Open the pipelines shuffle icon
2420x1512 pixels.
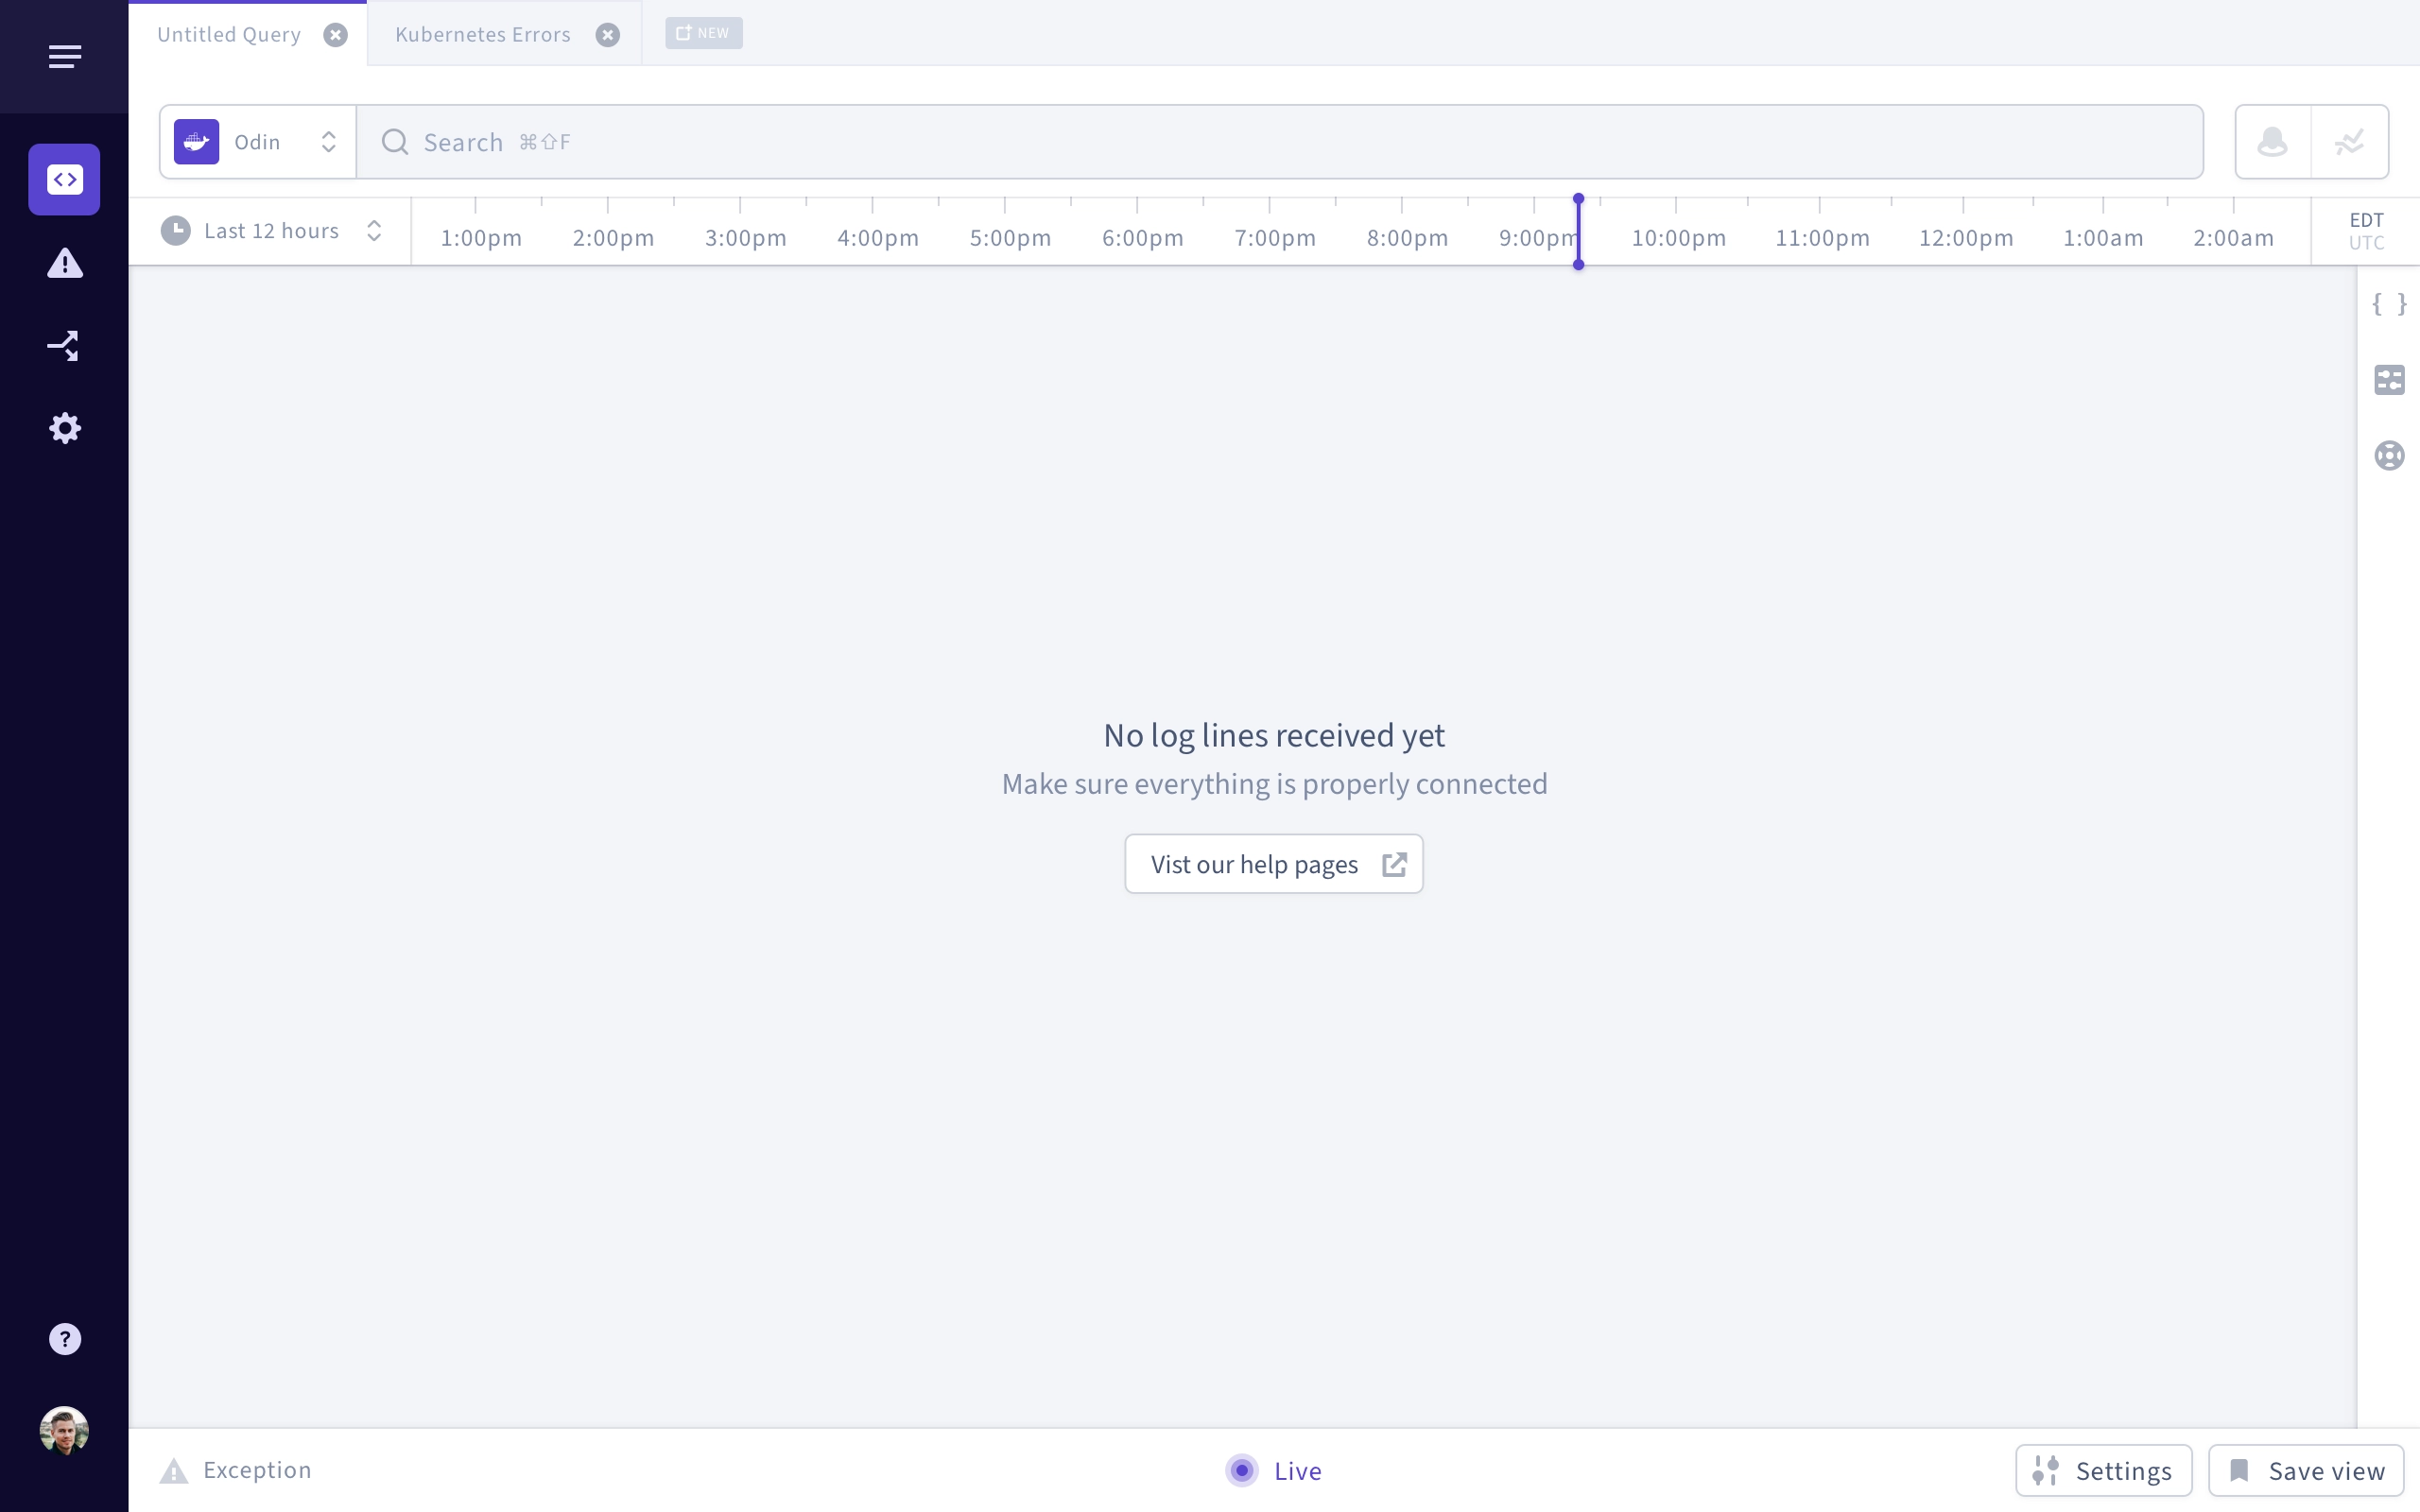[x=64, y=346]
